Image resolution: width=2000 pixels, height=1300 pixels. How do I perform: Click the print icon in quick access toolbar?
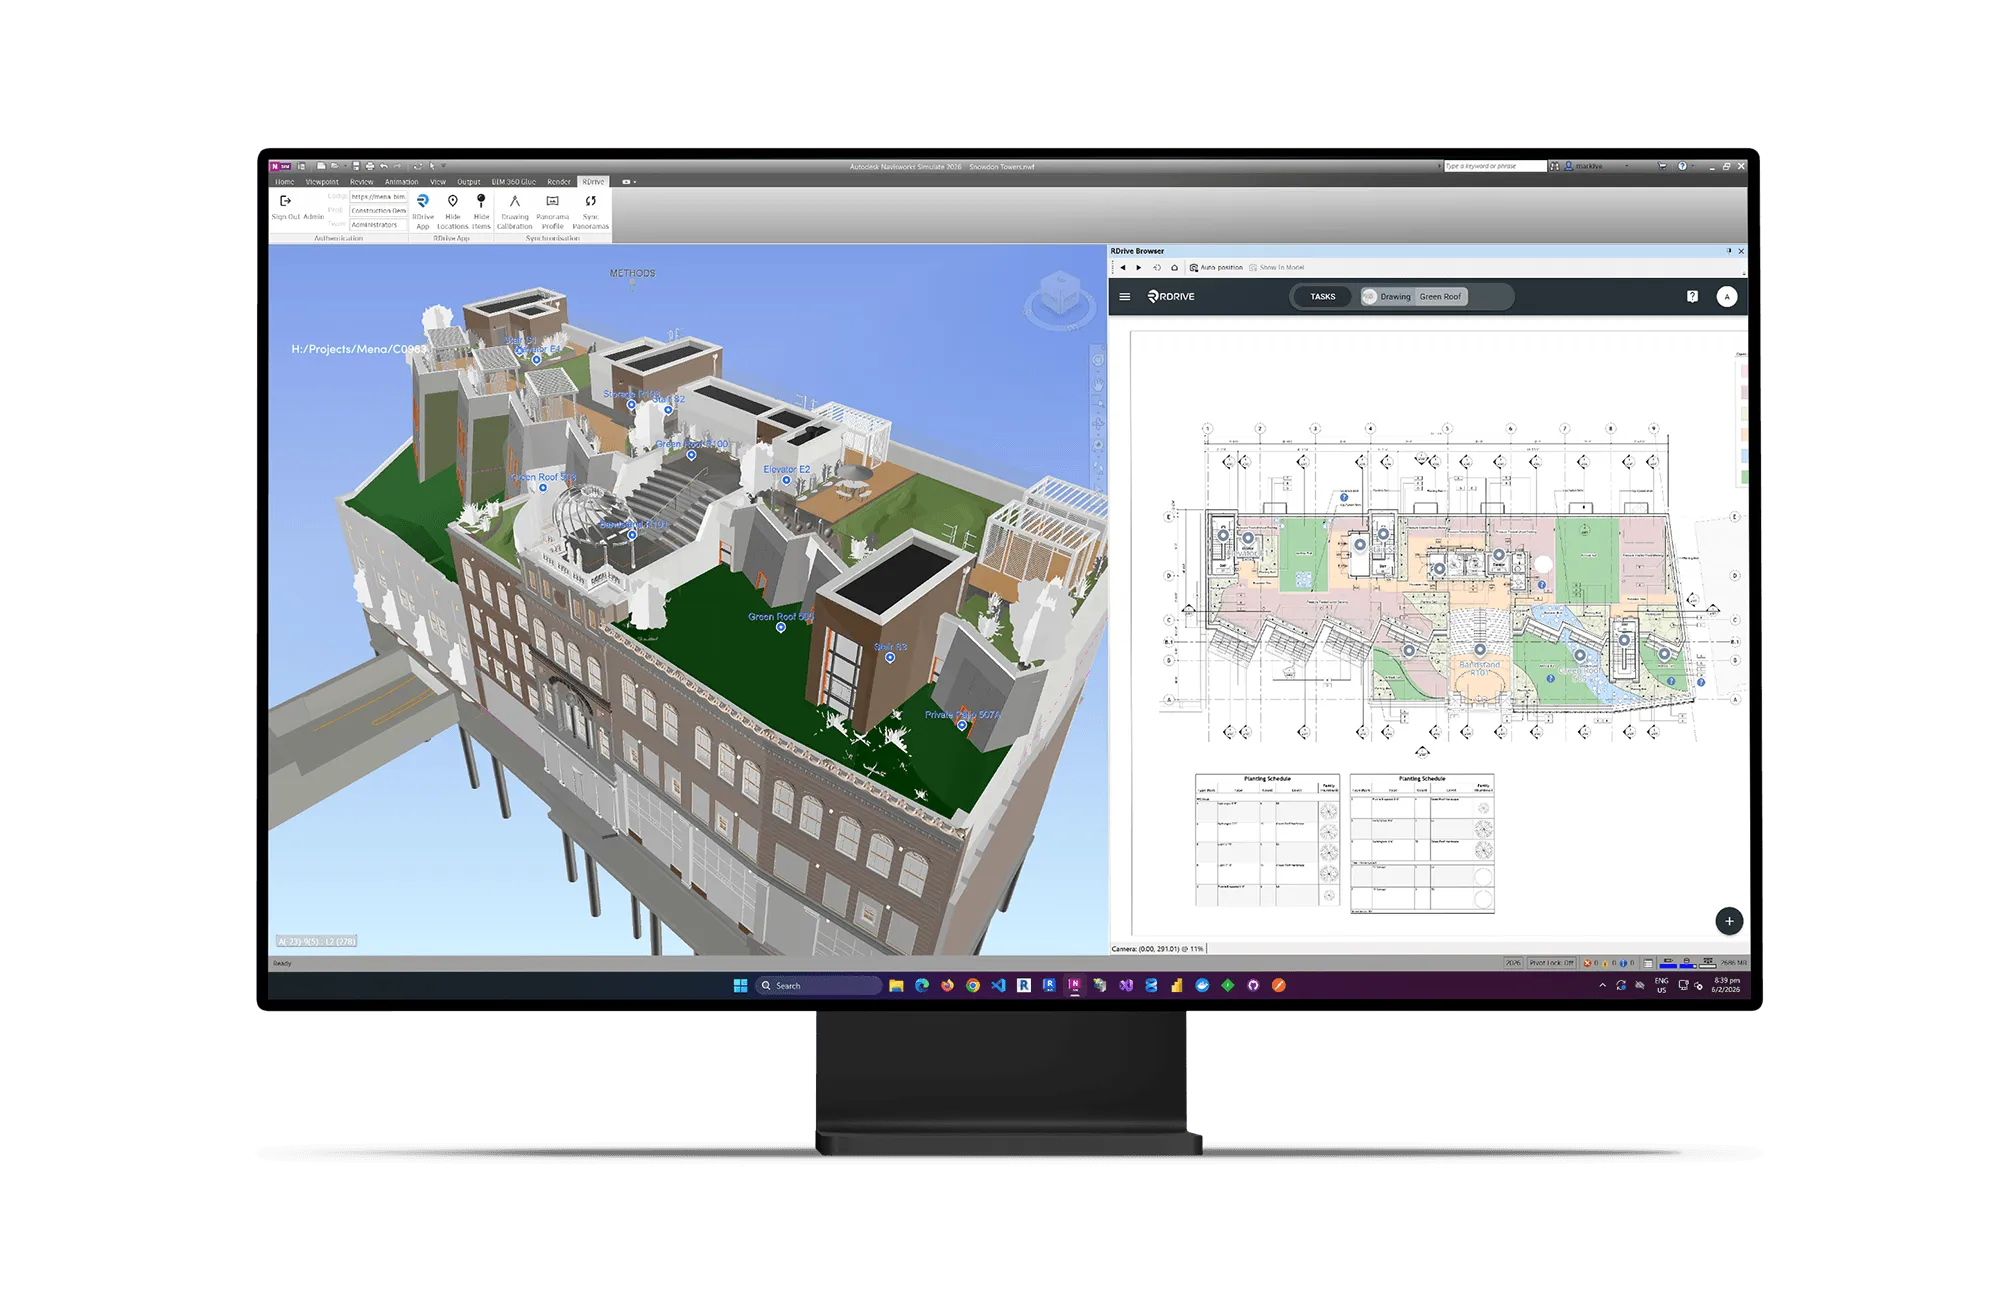(370, 166)
